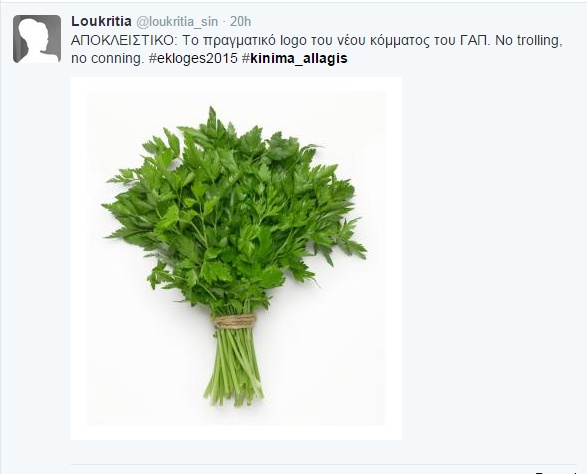Click the tweet text starting ΑΠΟΚΛΕΙΣΤΙΚΟ
This screenshot has height=474, width=587.
click(x=317, y=49)
